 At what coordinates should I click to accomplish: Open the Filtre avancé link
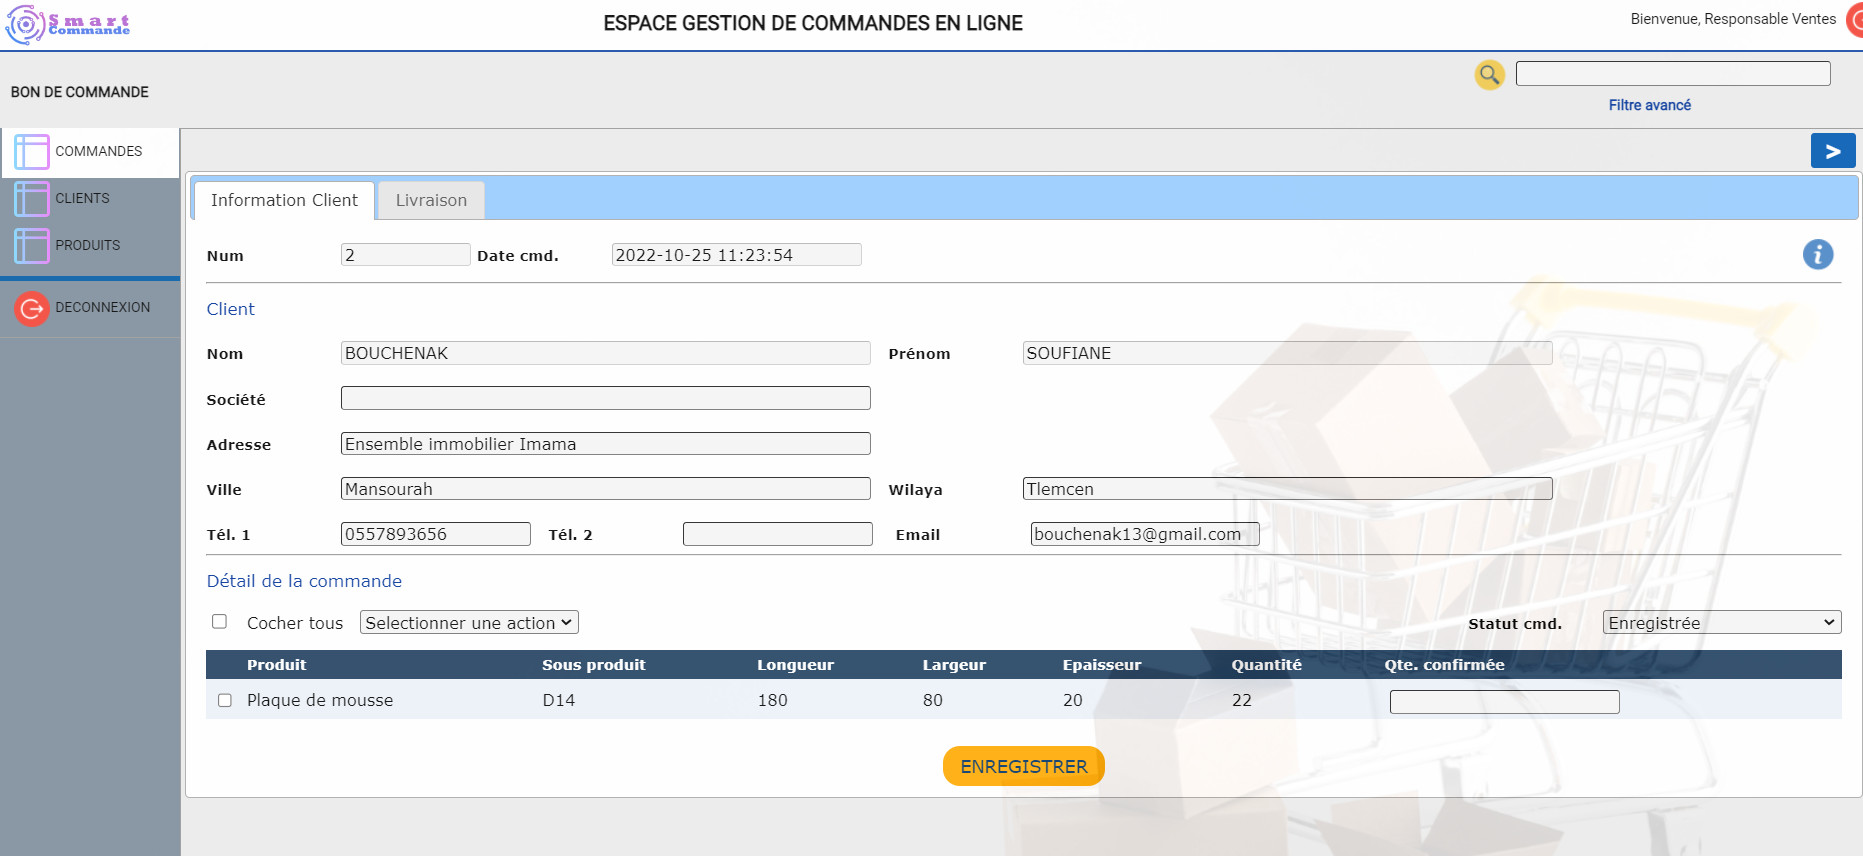[x=1649, y=105]
